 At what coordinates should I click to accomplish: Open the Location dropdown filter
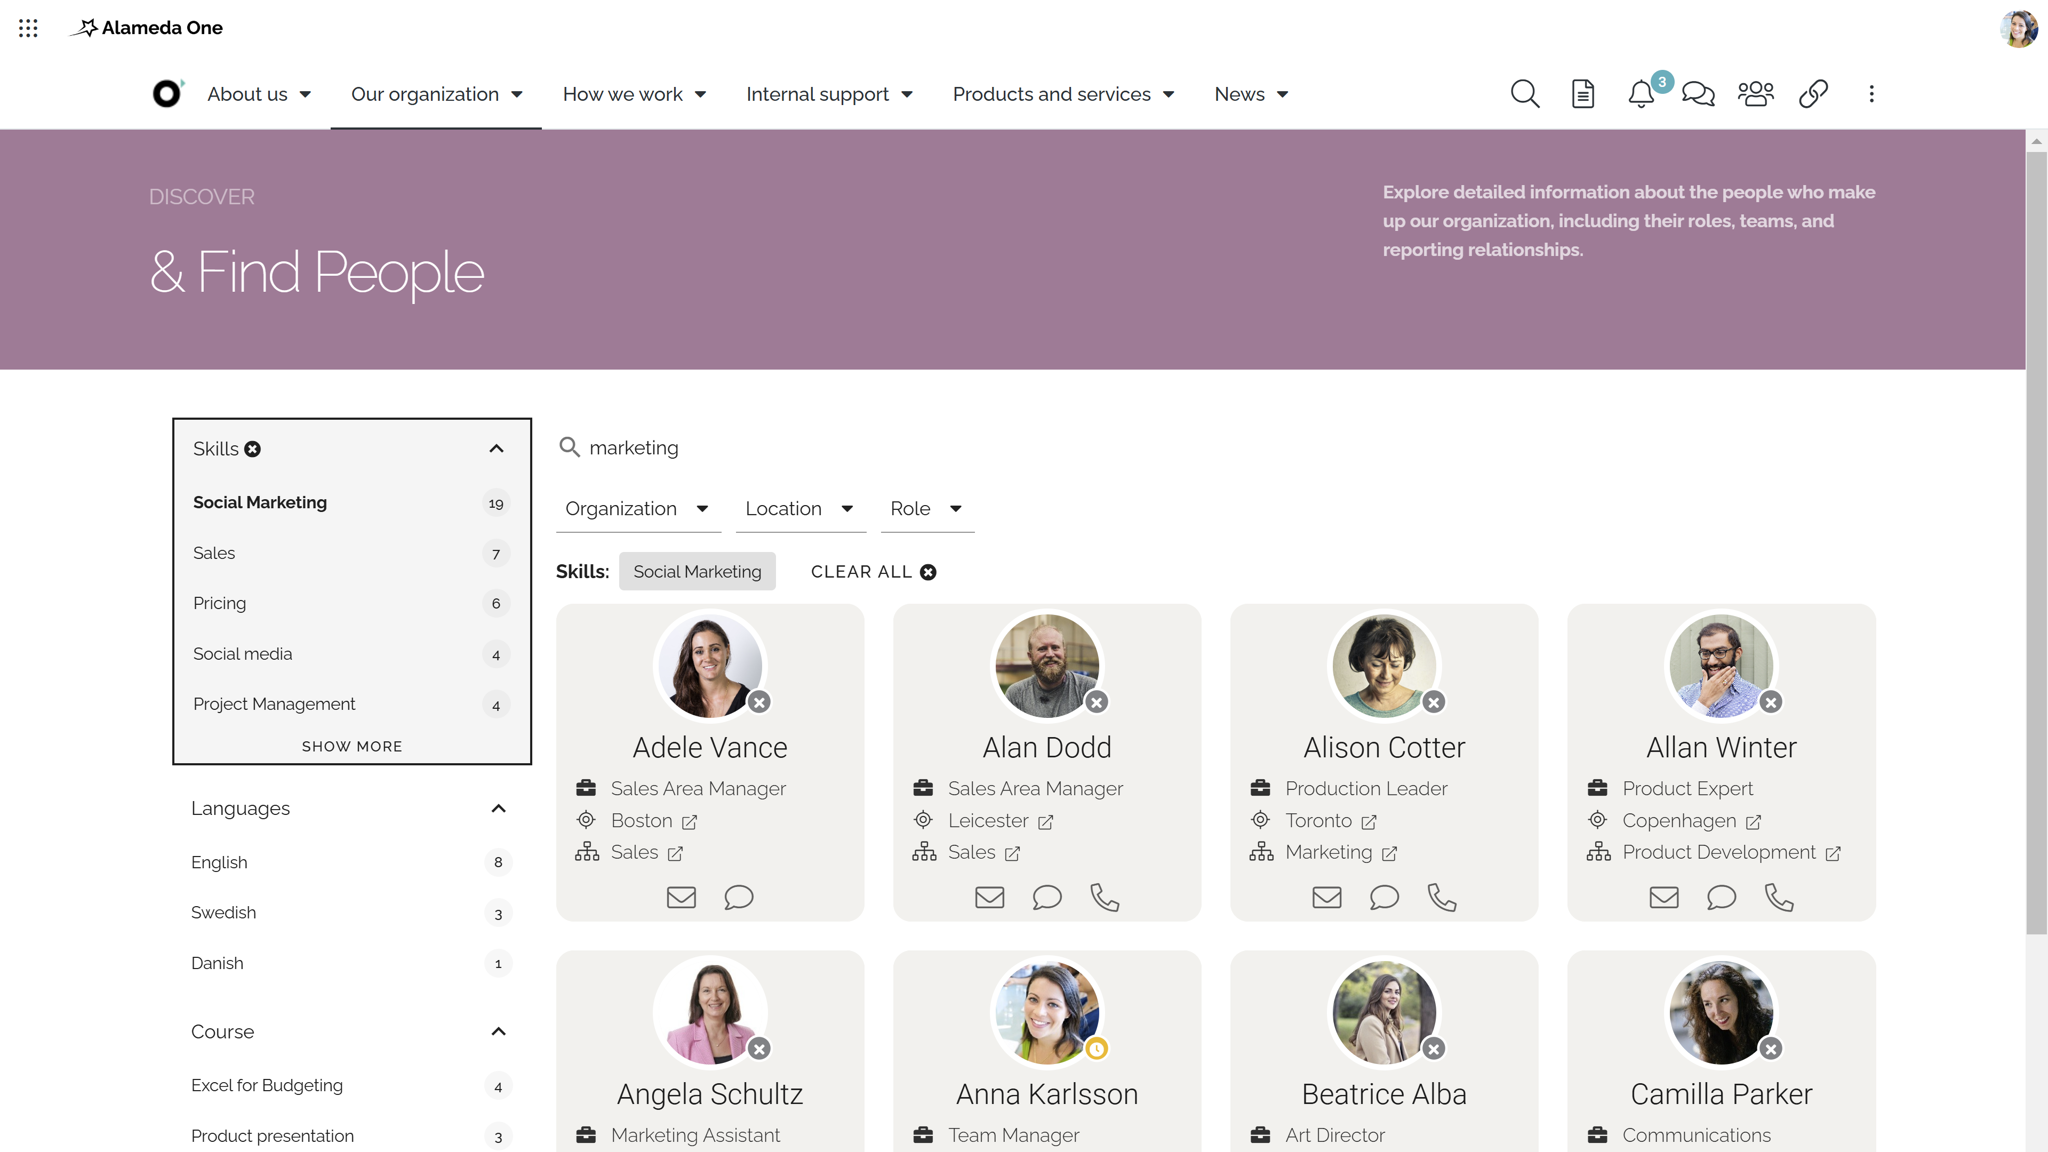click(x=800, y=509)
